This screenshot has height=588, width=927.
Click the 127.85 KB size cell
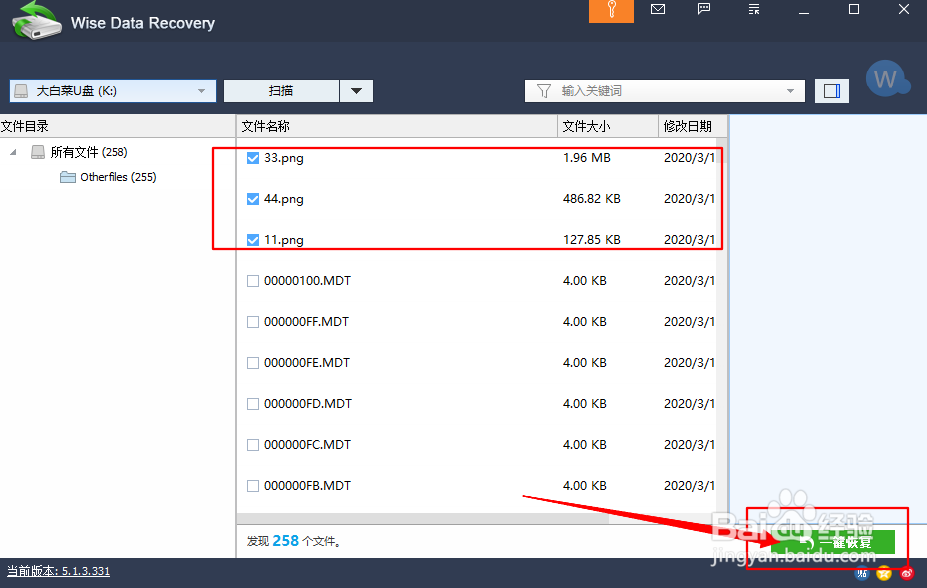point(592,240)
